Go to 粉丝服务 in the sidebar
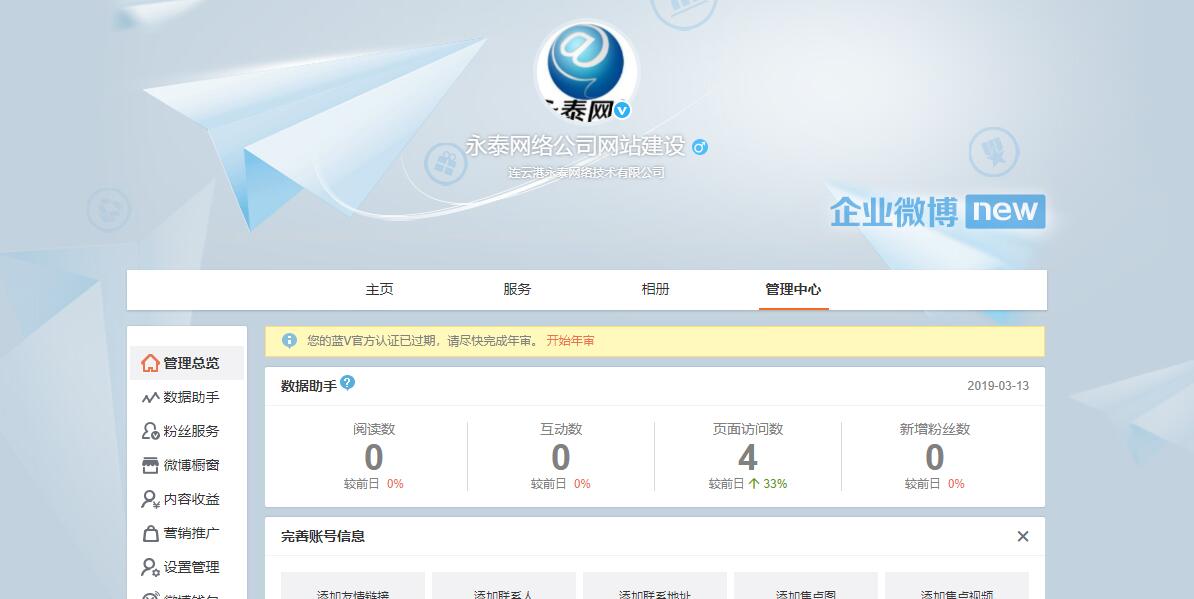 tap(187, 431)
